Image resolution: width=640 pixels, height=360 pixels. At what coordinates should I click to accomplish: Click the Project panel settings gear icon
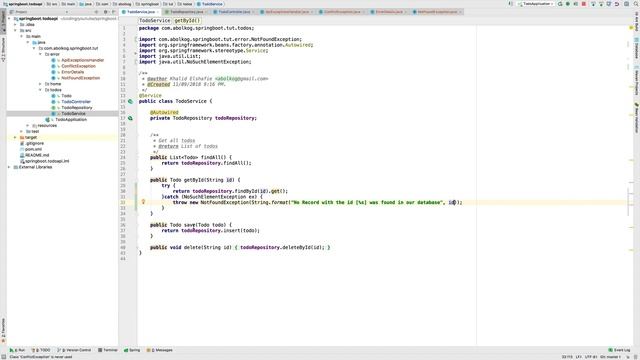tap(105, 12)
